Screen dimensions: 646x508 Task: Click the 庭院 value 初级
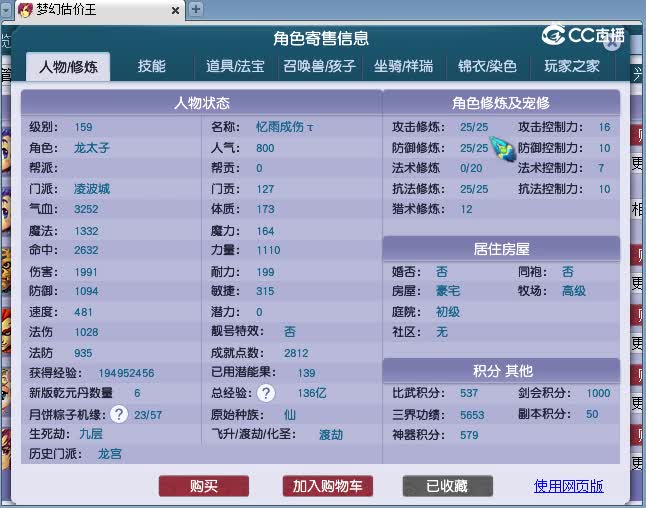coord(448,312)
